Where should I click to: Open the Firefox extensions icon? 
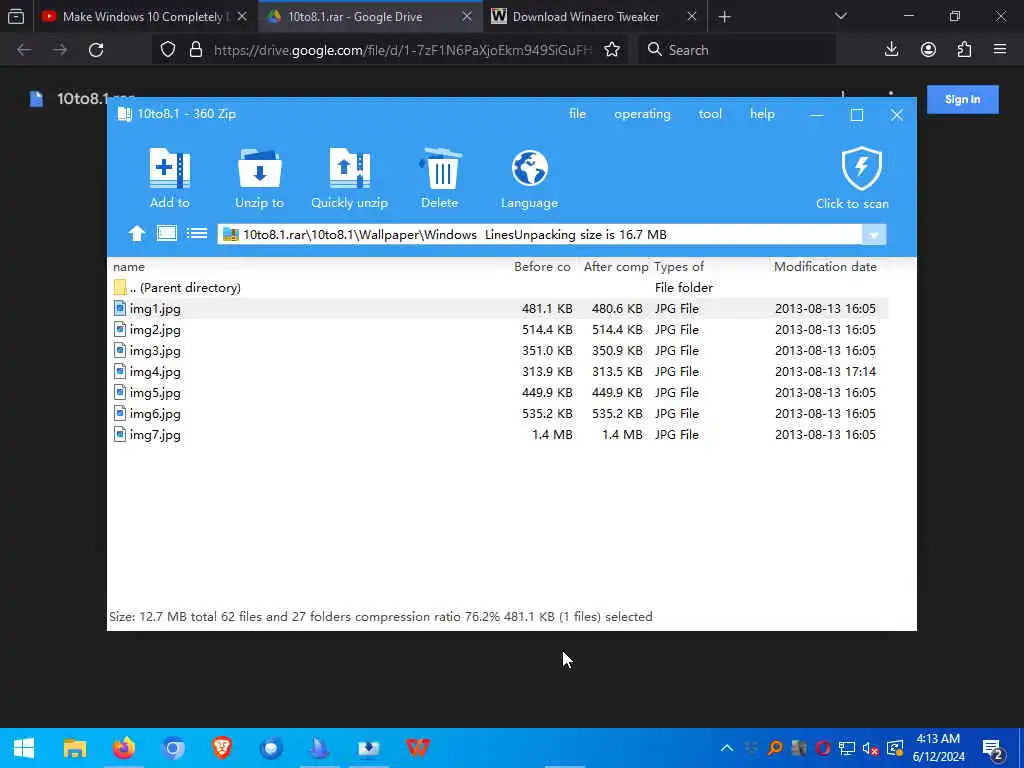964,50
